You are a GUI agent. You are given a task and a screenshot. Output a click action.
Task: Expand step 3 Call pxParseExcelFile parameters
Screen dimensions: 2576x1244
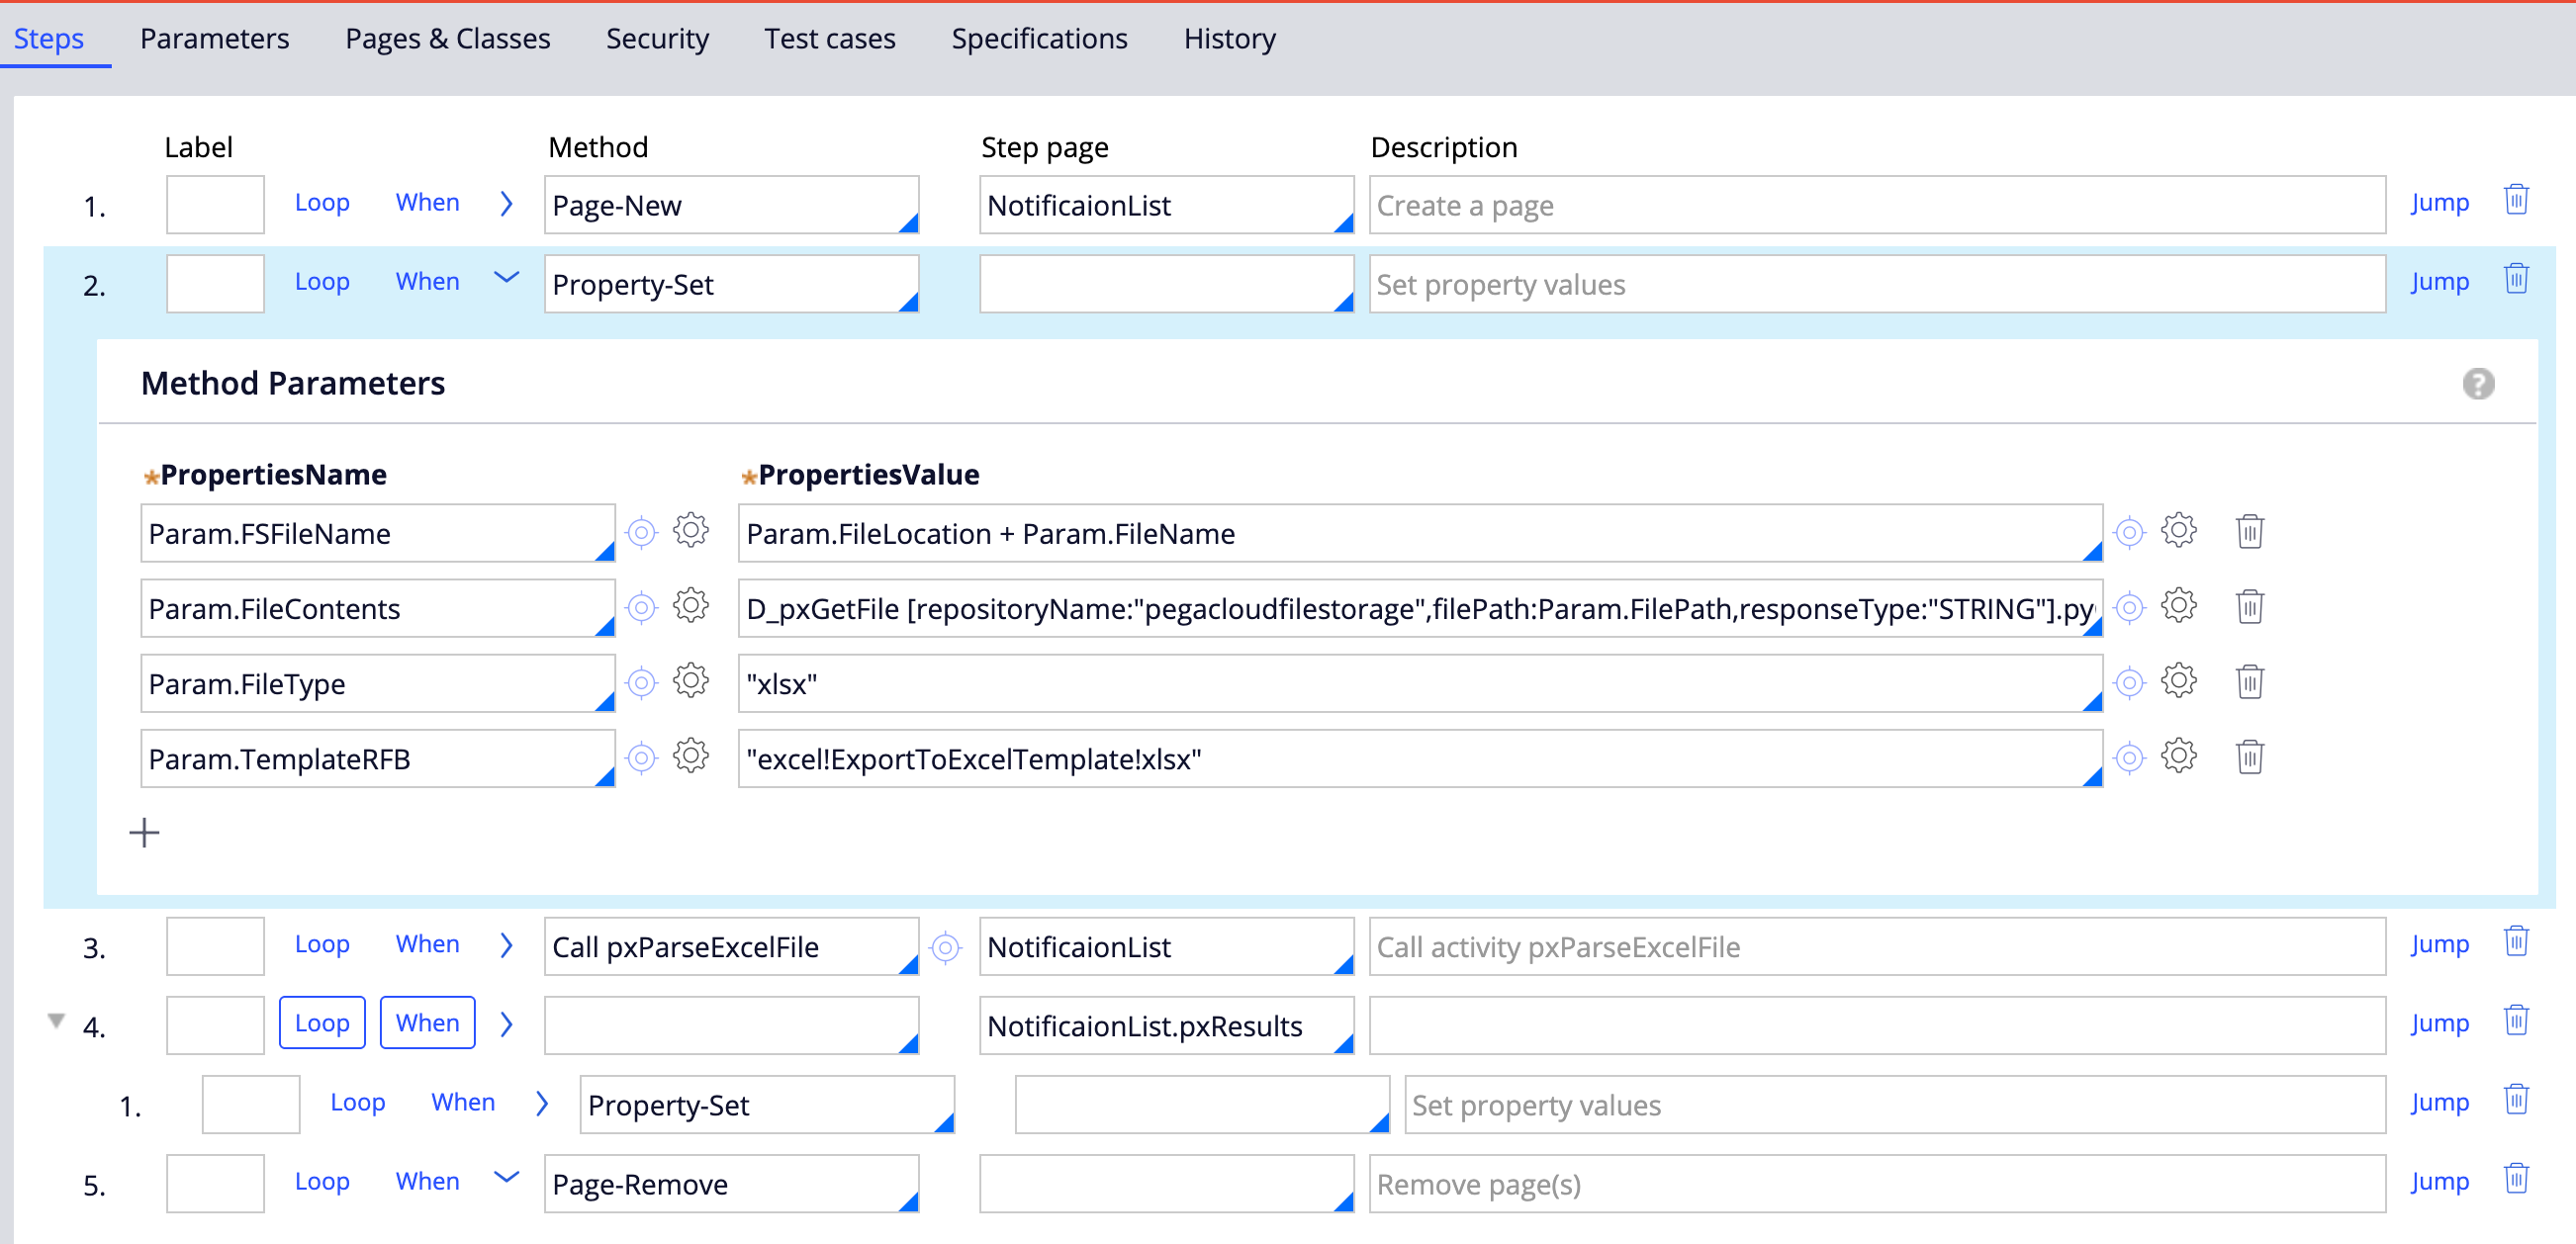pos(507,945)
